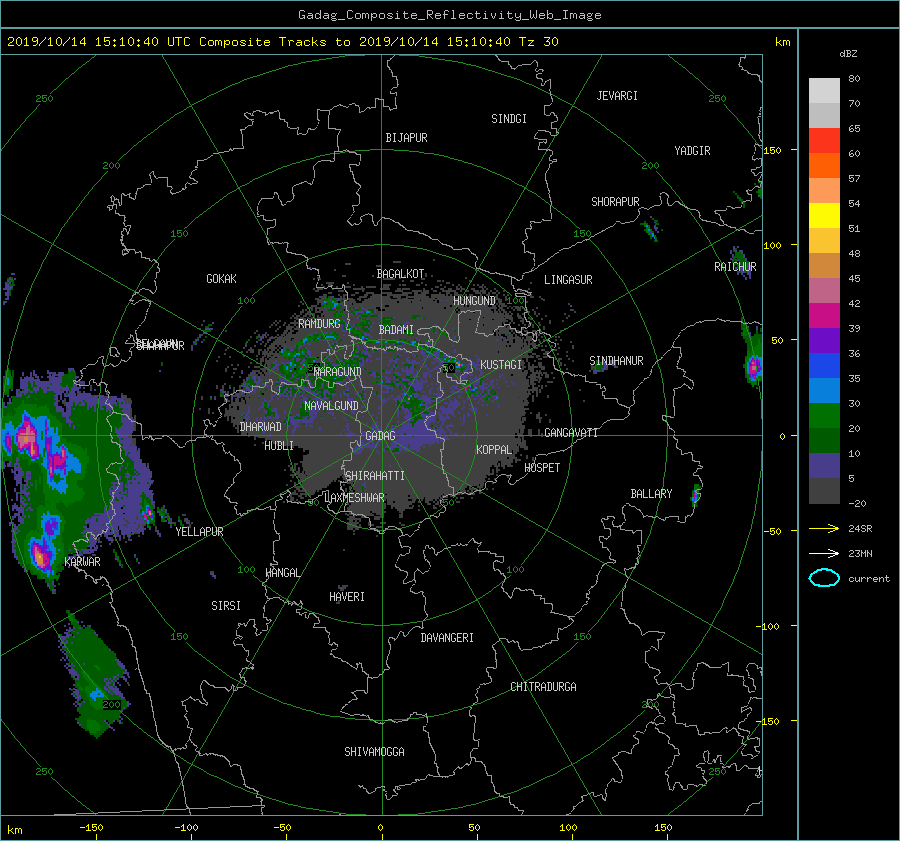Viewport: 900px width, 841px height.
Task: Click the YELLAPUR city label
Action: 199,532
